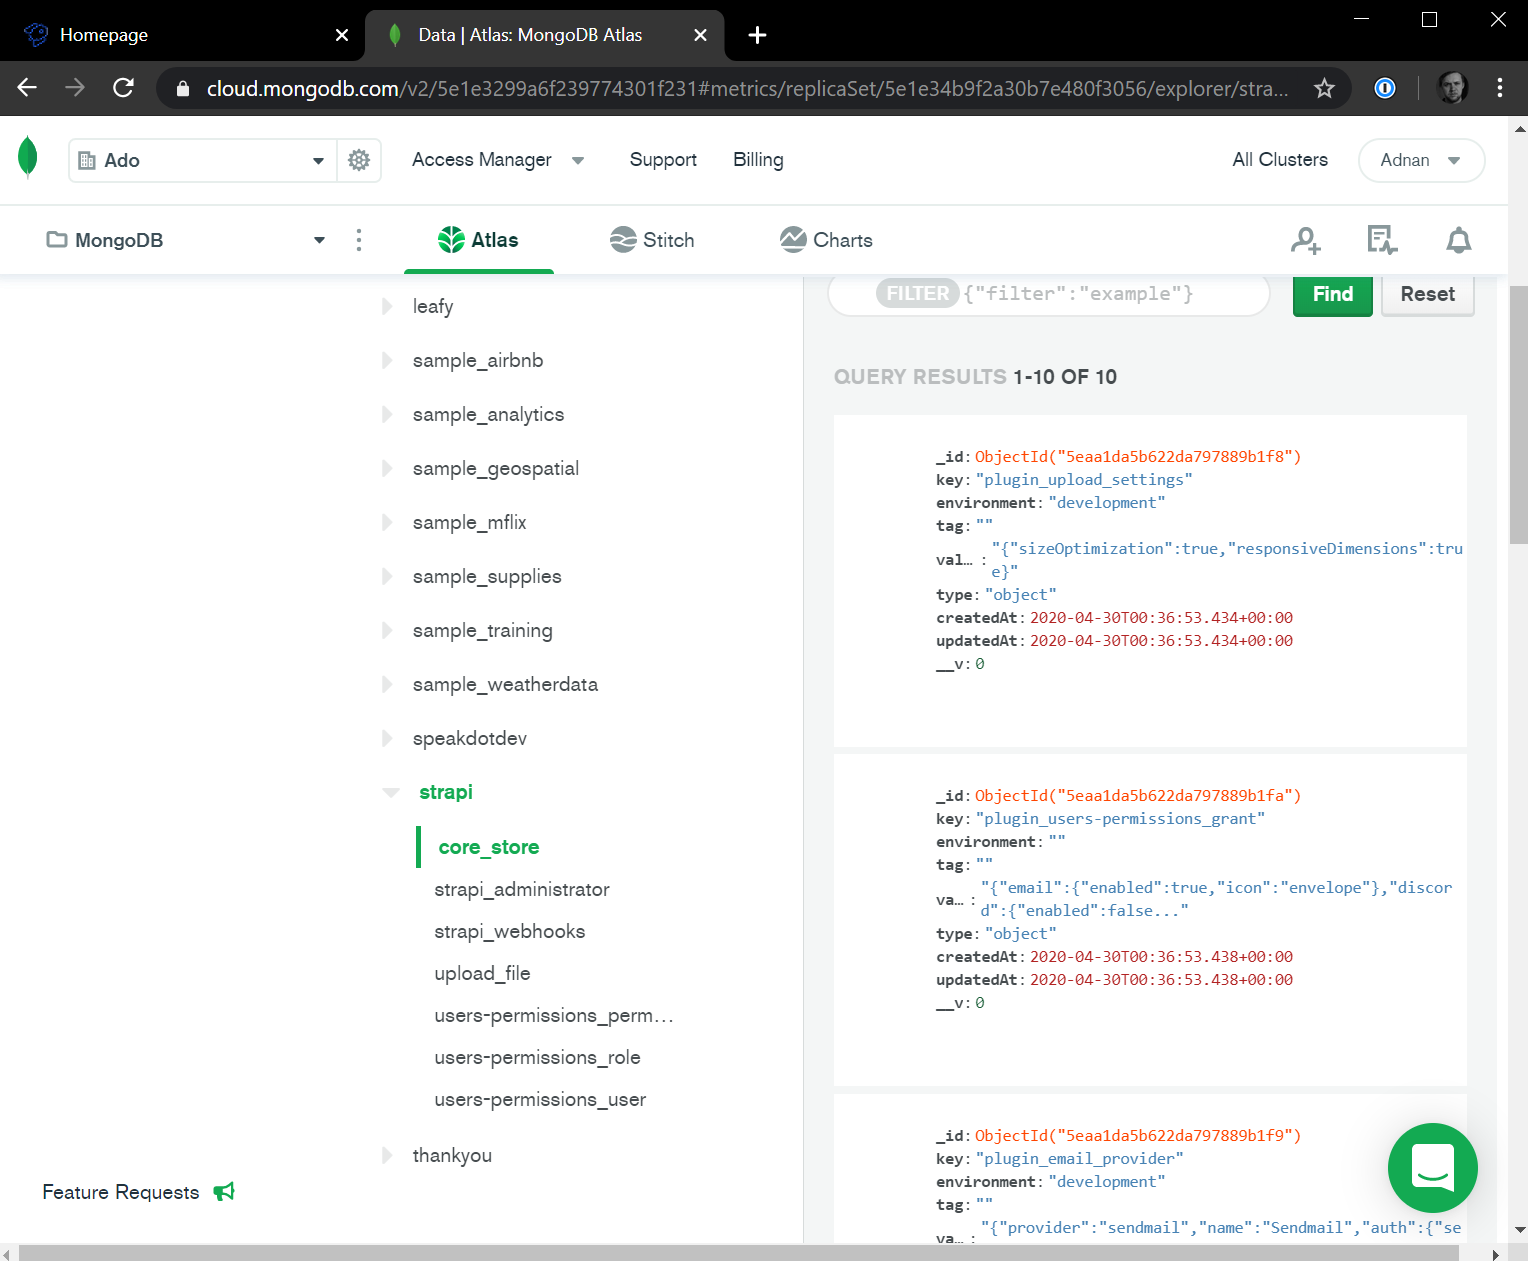Open the Chrome profile avatar
The height and width of the screenshot is (1261, 1528).
point(1452,89)
